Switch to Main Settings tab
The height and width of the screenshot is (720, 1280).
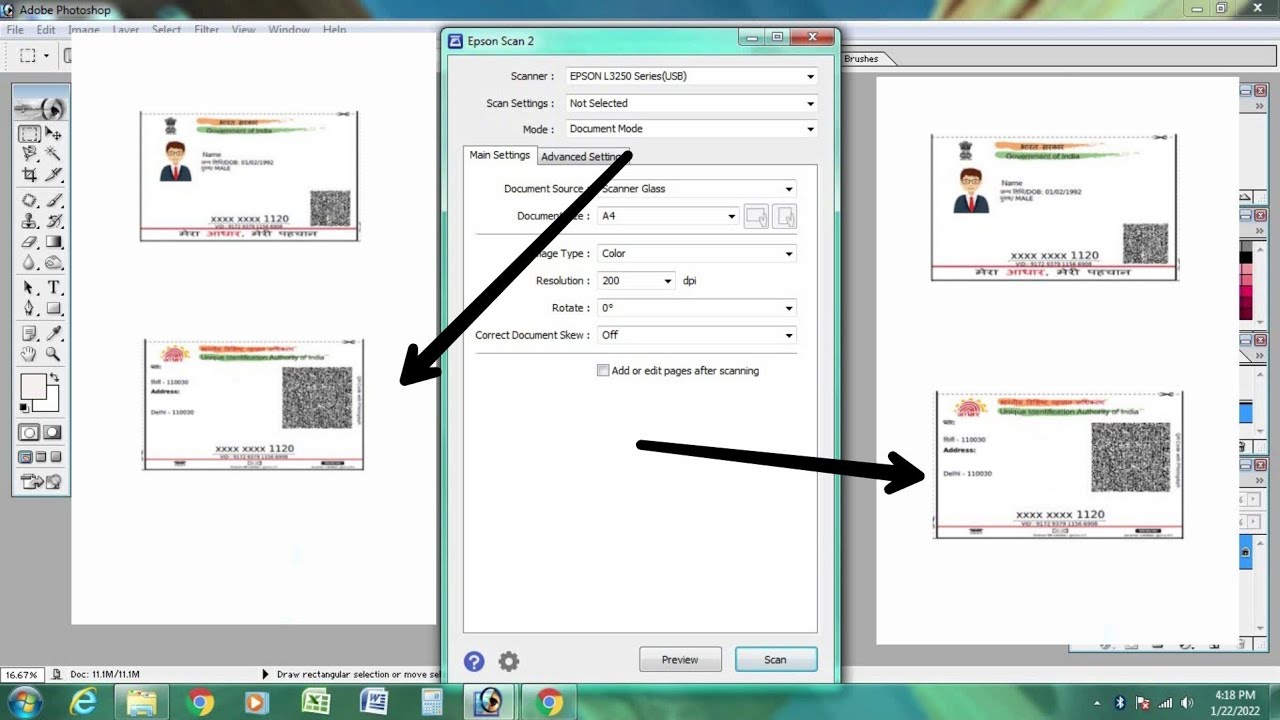[x=500, y=155]
